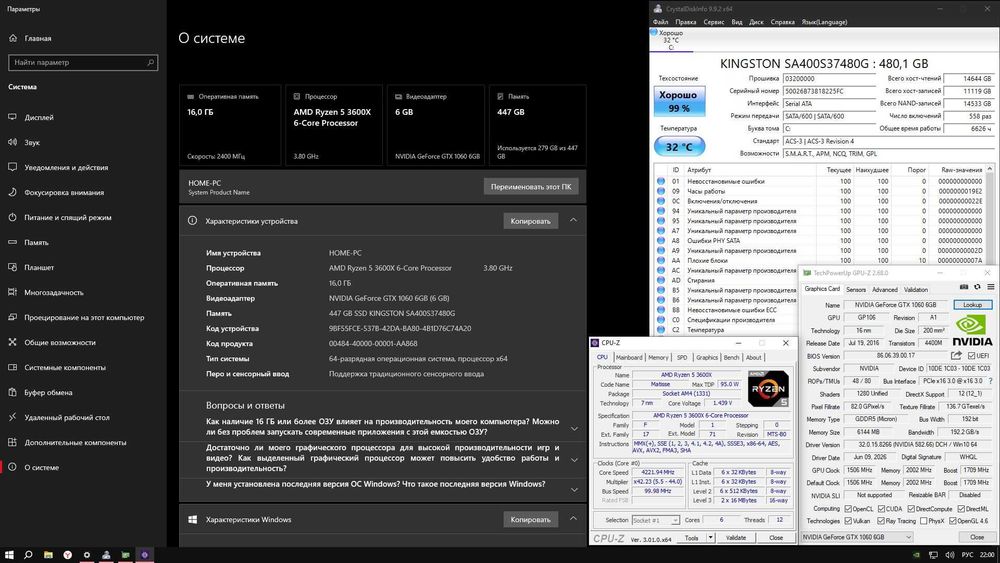Click Validate button in CPU-Z
Viewport: 1000px width, 563px height.
[x=736, y=537]
